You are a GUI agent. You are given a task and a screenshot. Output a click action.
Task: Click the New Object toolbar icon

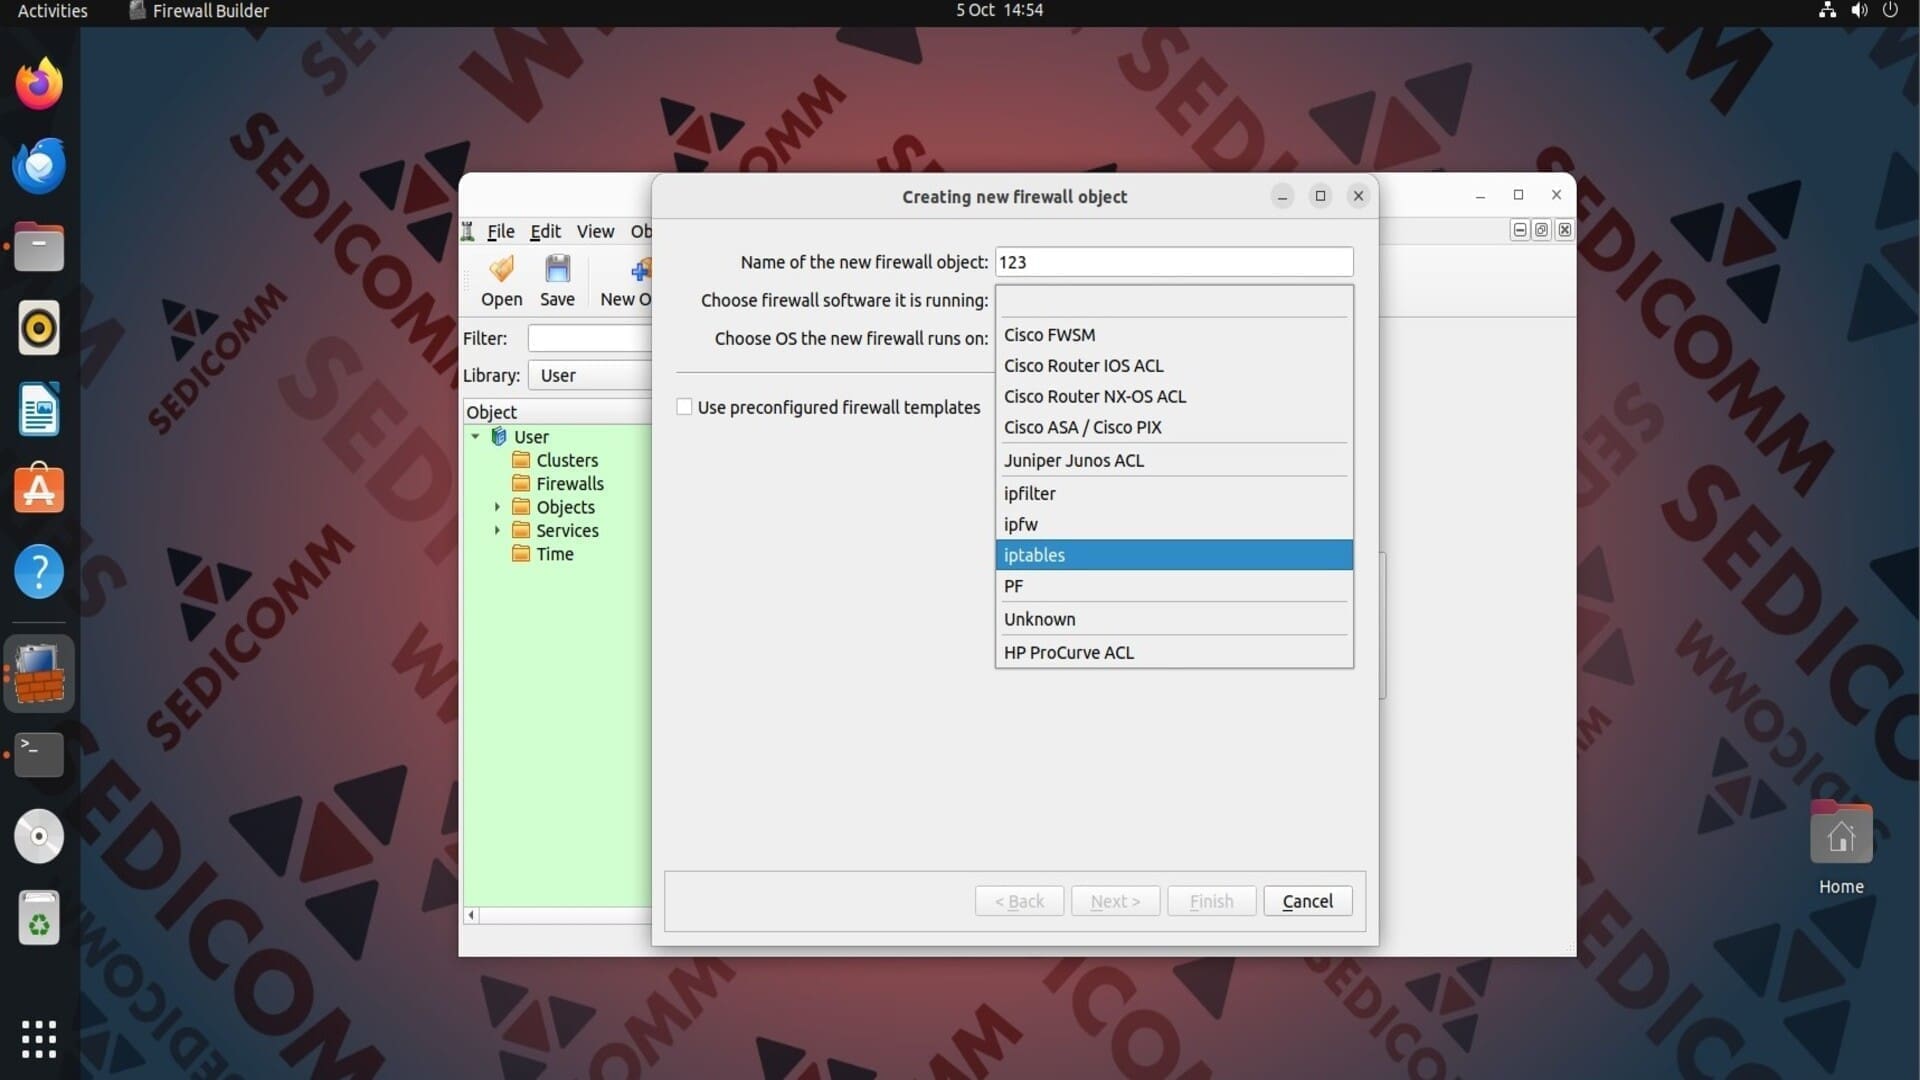641,270
